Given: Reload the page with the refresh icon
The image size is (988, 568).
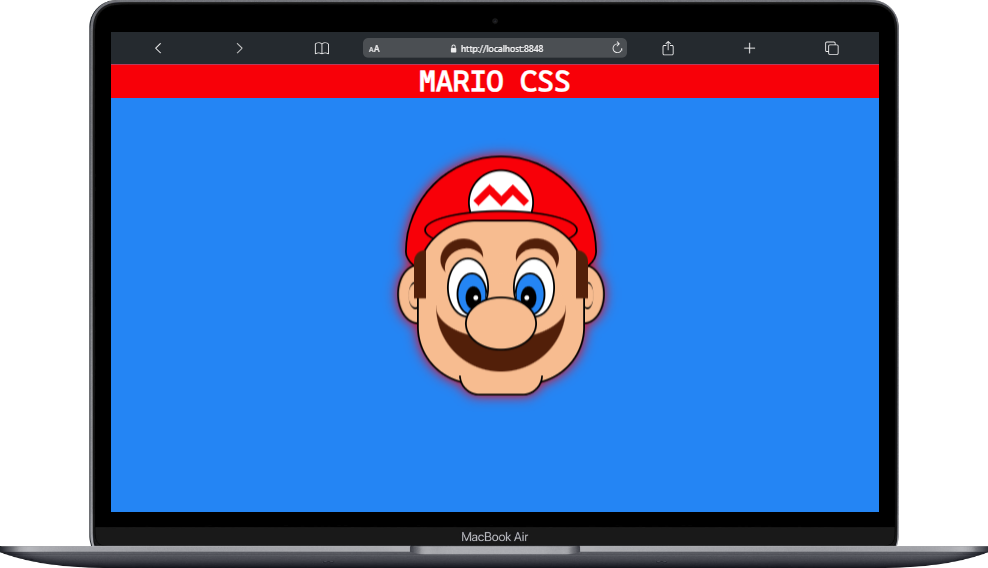Looking at the screenshot, I should click(617, 48).
